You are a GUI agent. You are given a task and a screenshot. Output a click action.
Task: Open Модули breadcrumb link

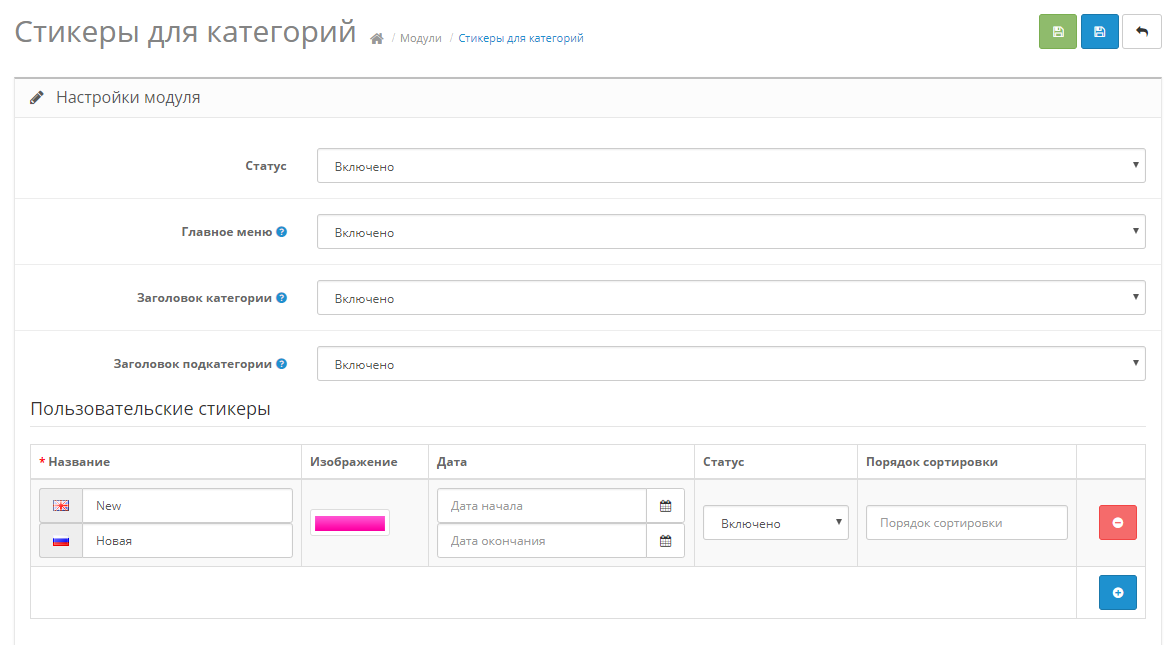coord(420,39)
